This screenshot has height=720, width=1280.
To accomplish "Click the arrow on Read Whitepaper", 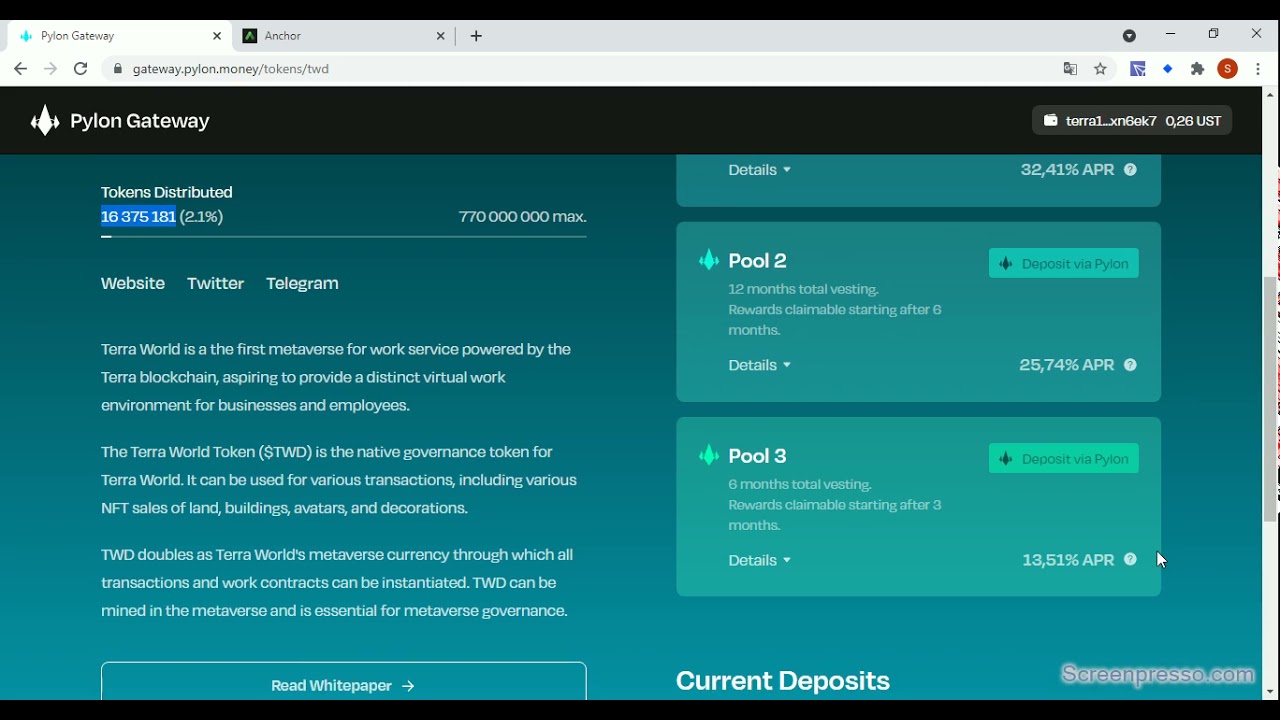I will tap(408, 686).
